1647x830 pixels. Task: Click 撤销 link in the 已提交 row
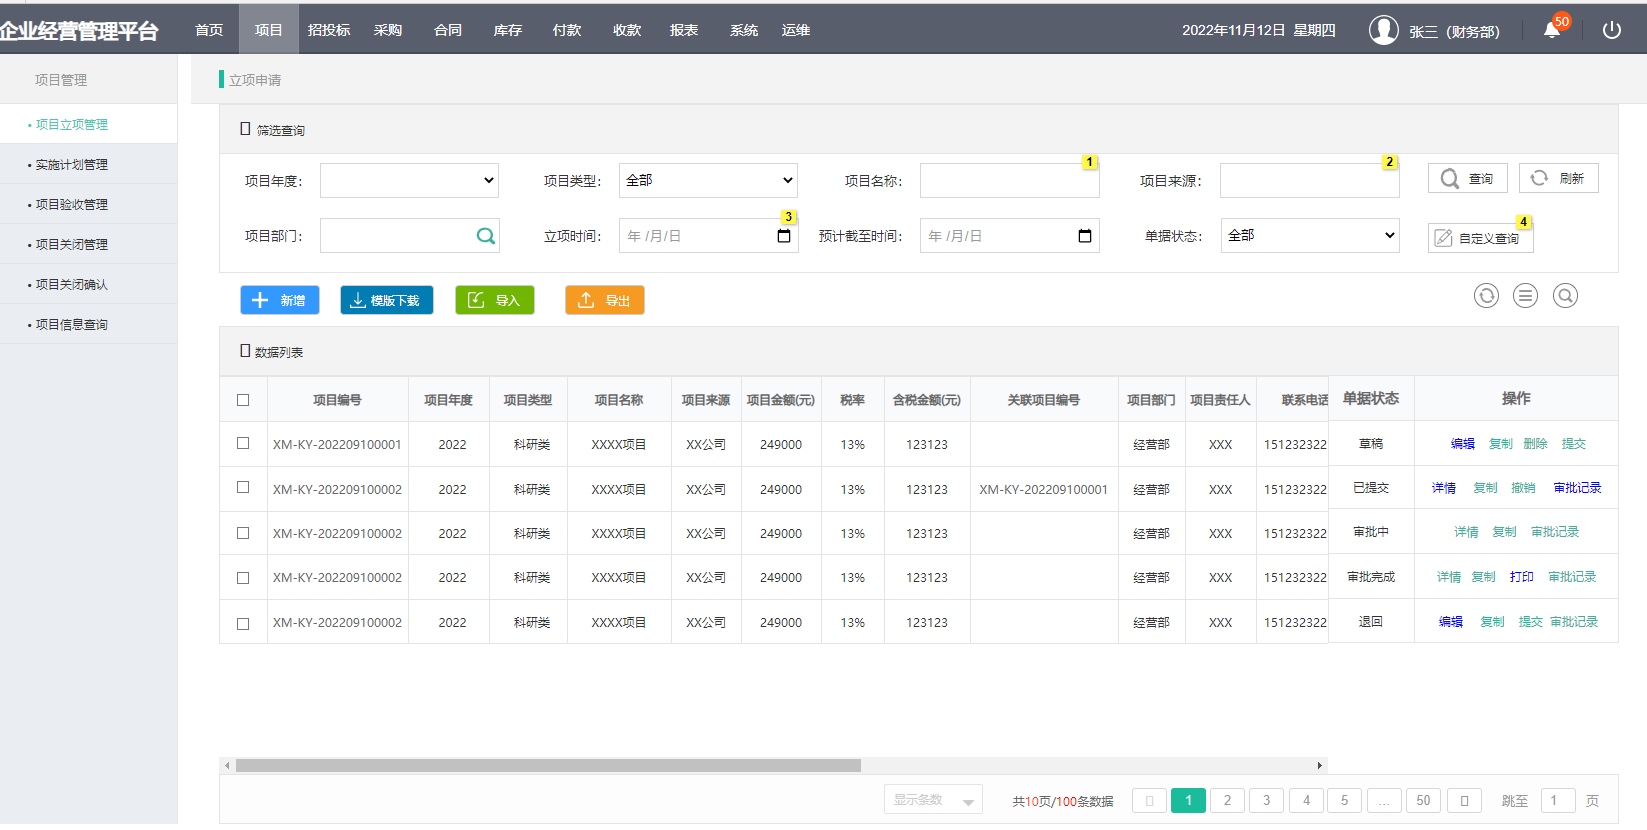1523,488
